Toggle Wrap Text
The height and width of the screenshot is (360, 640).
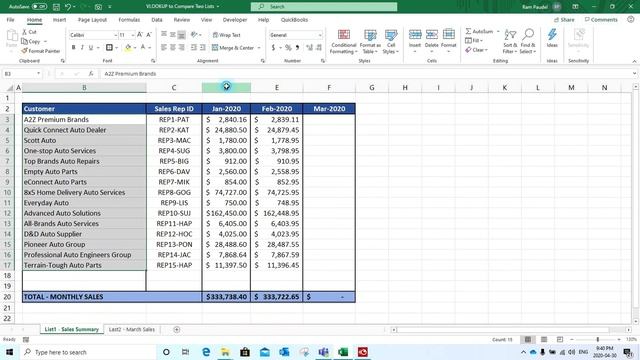[227, 35]
